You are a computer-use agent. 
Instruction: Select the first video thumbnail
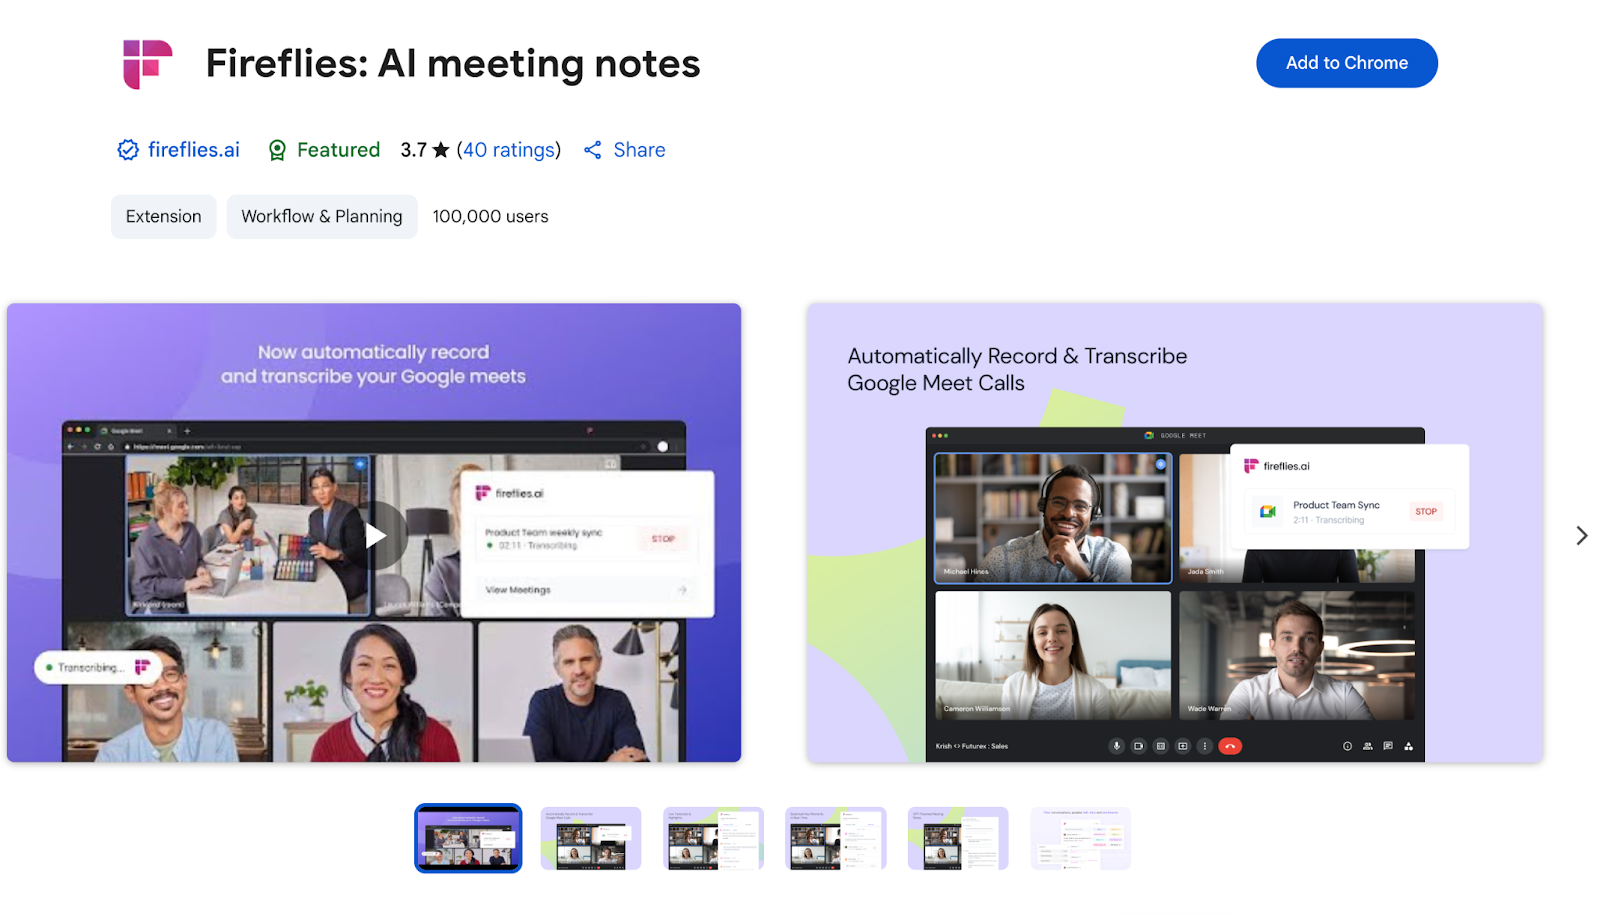[468, 838]
